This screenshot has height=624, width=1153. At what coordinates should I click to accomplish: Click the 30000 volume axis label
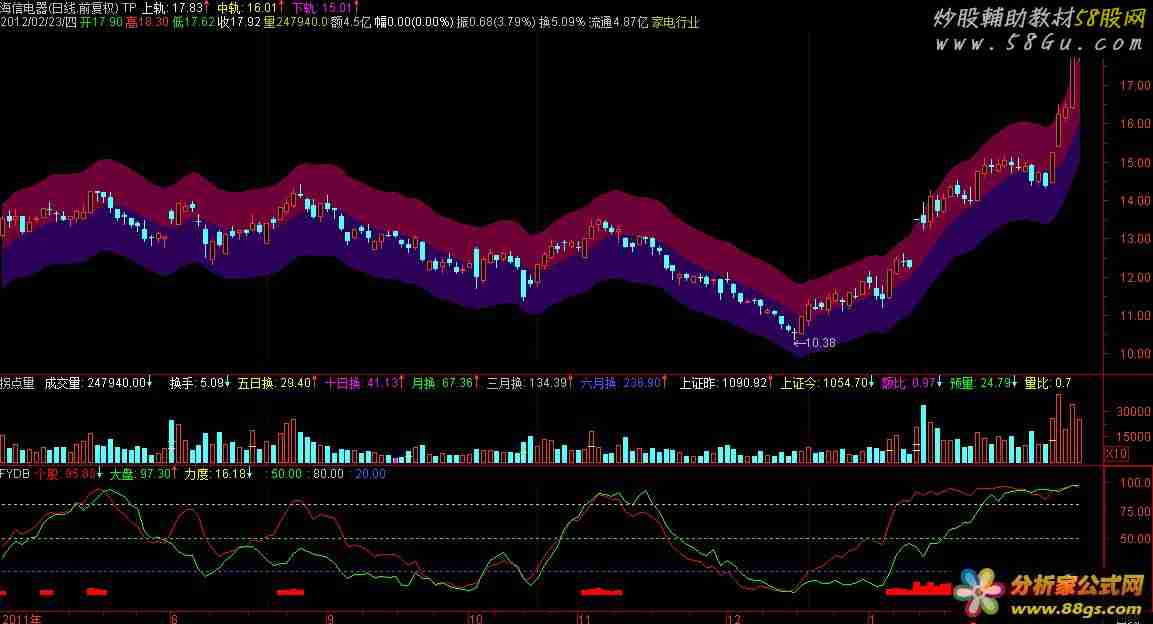click(x=1133, y=412)
